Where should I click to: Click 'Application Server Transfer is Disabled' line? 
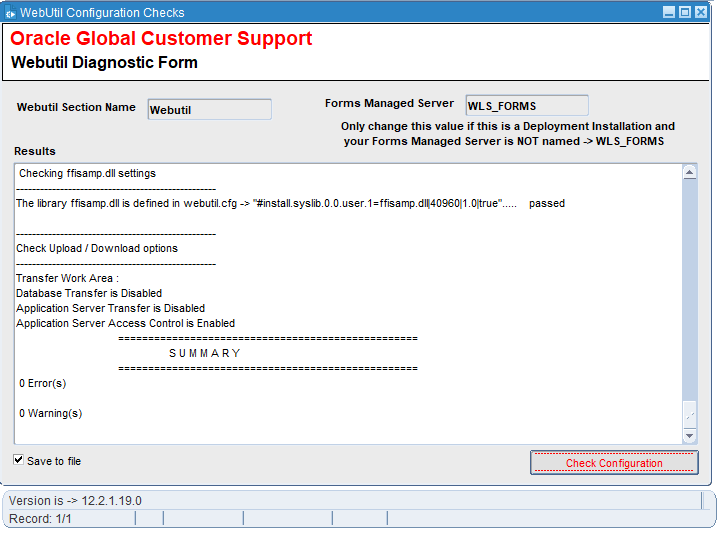(111, 308)
